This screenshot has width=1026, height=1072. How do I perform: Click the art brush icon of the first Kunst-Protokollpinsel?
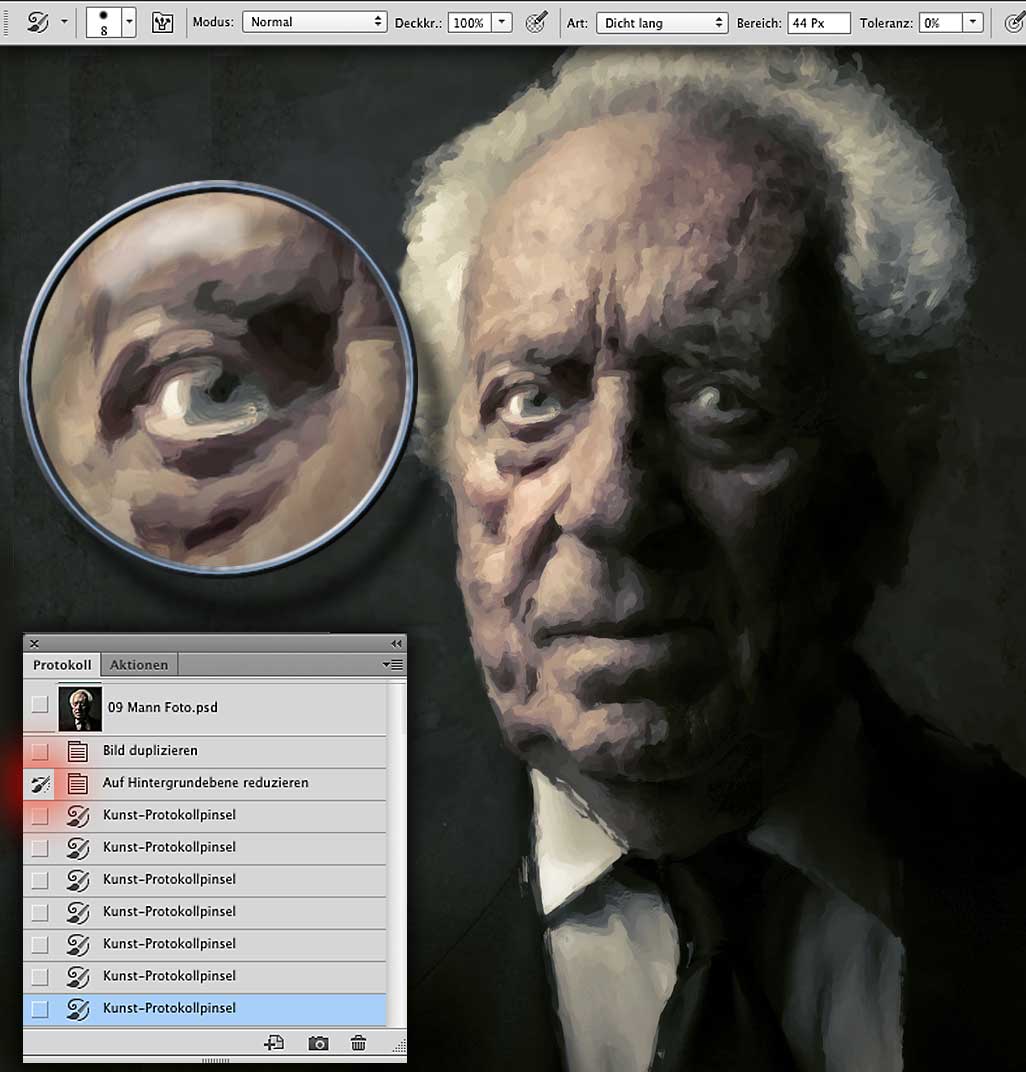click(x=78, y=815)
